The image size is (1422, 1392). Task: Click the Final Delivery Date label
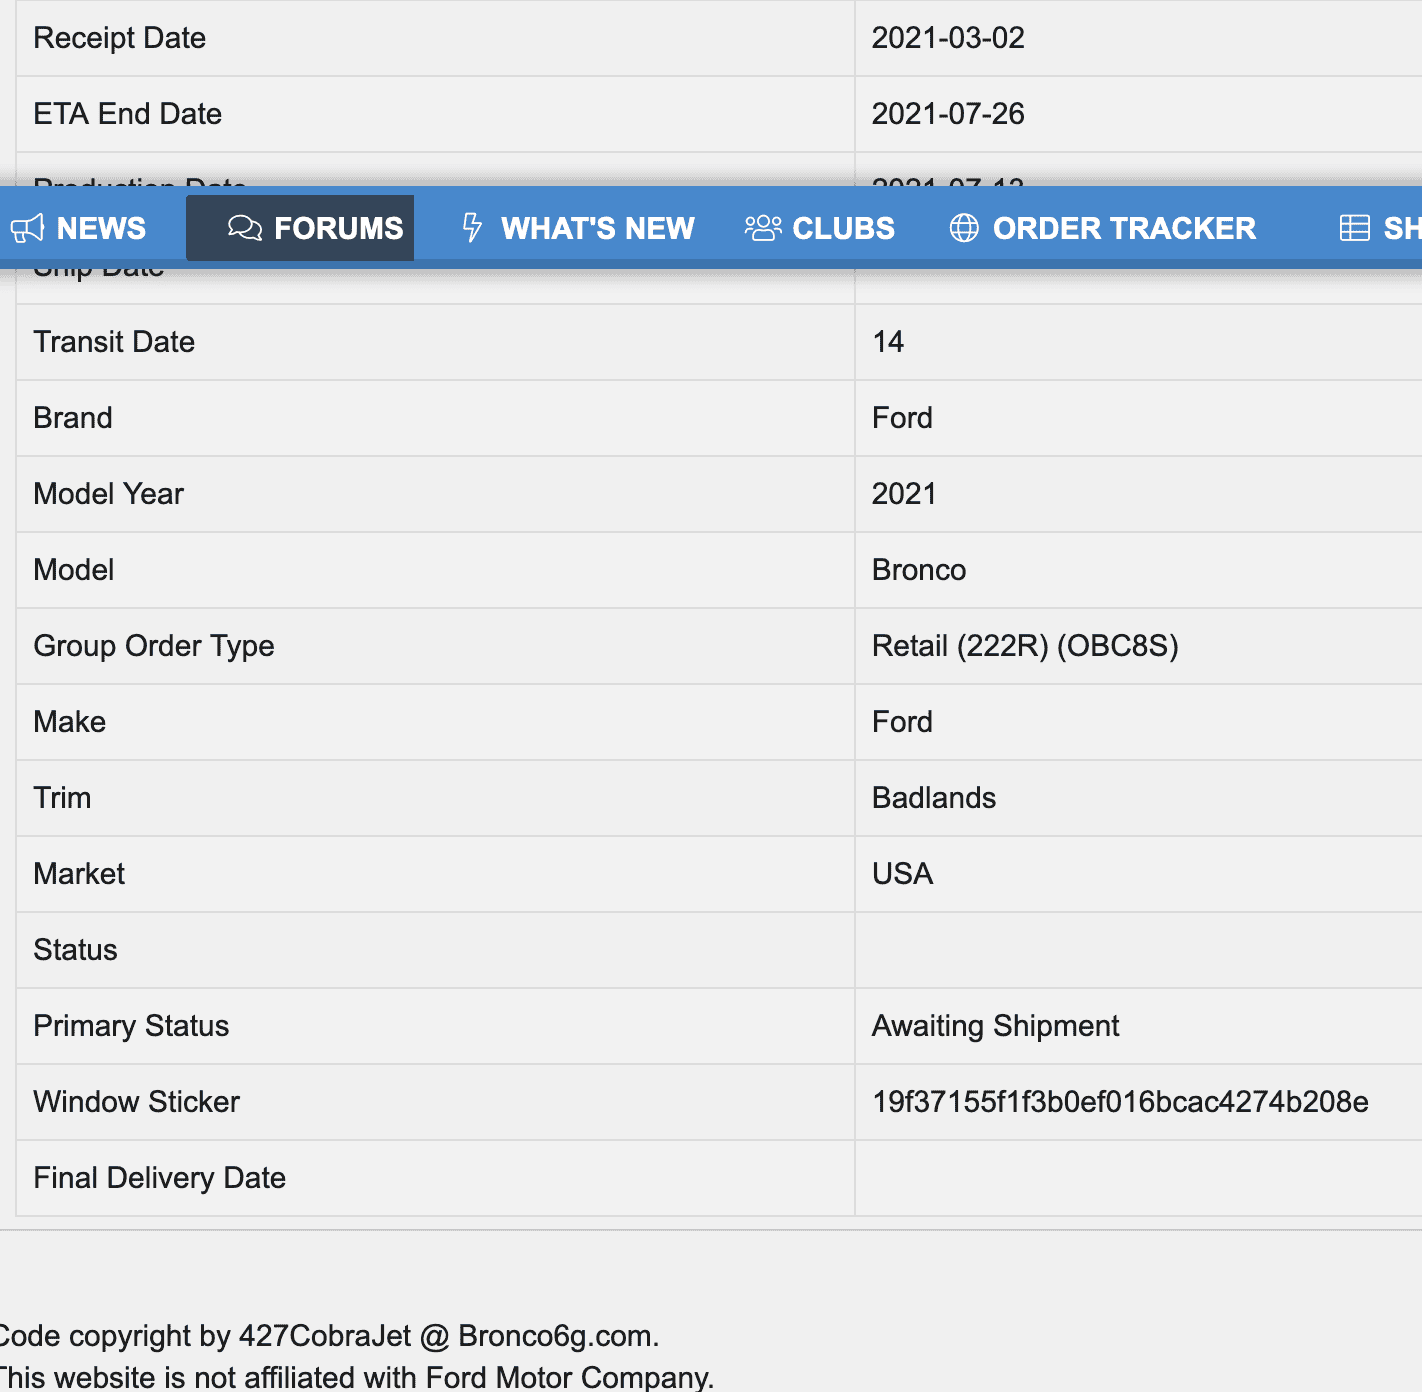160,1178
